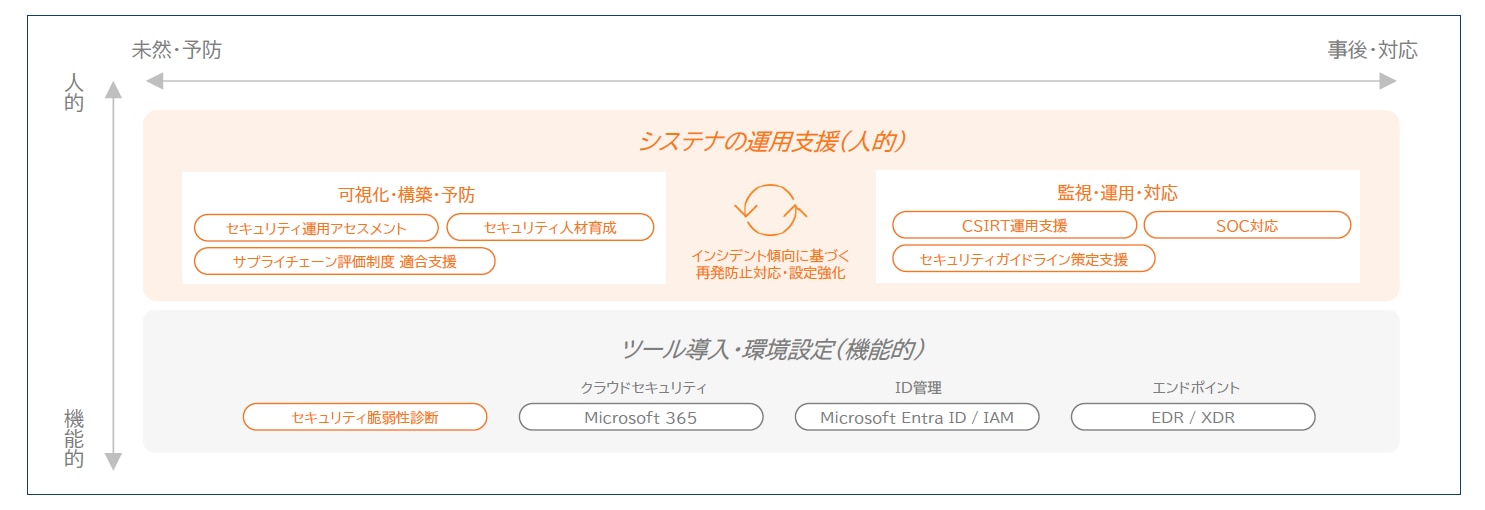Select the Microsoft 365 pill
The height and width of the screenshot is (510, 1485).
tap(641, 417)
